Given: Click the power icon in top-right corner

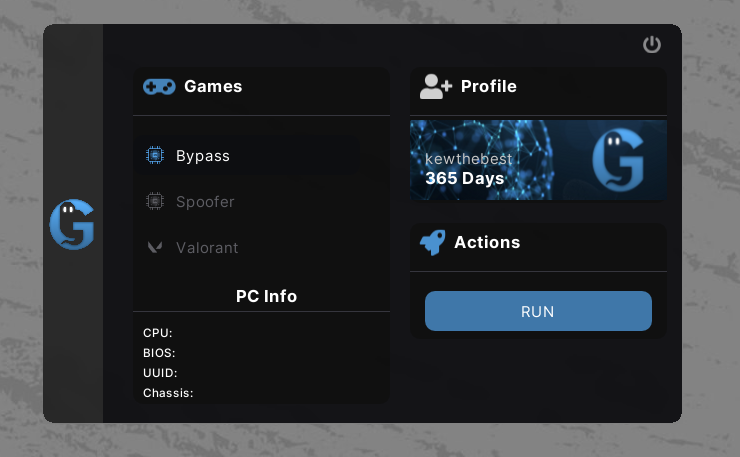Looking at the screenshot, I should point(652,44).
